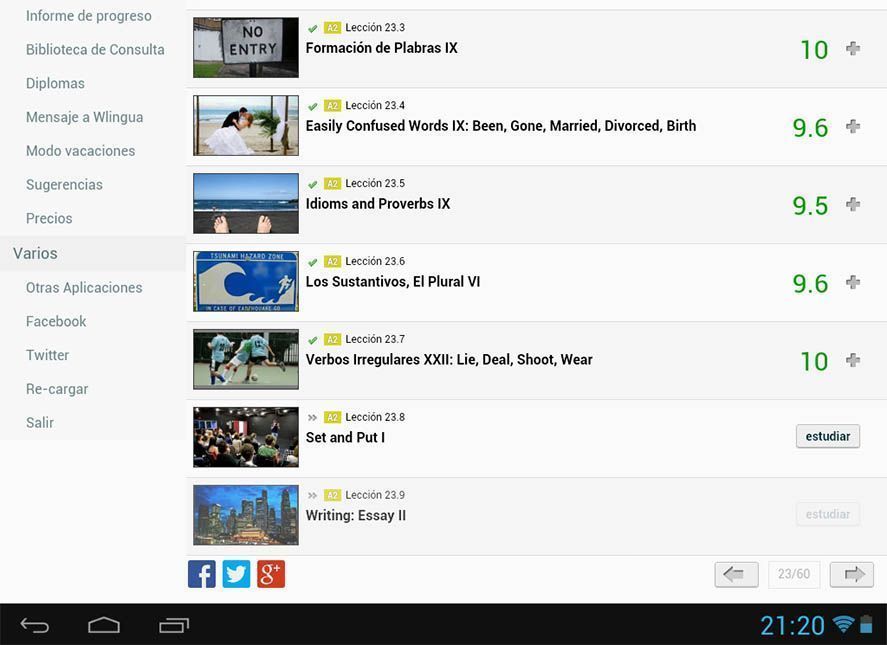Open Otras Aplicaciones link

[84, 288]
